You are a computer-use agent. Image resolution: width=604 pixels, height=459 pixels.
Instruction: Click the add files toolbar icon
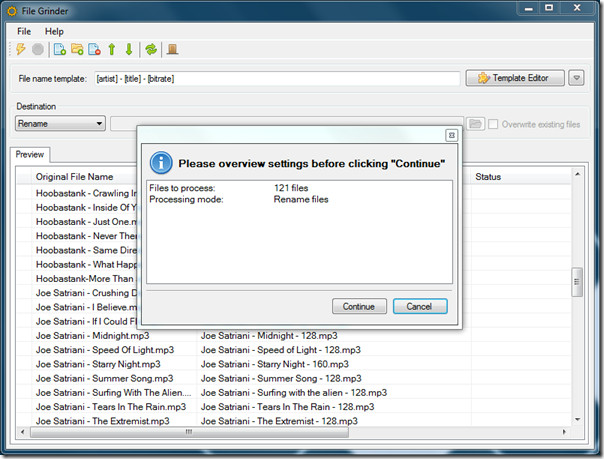click(x=60, y=49)
